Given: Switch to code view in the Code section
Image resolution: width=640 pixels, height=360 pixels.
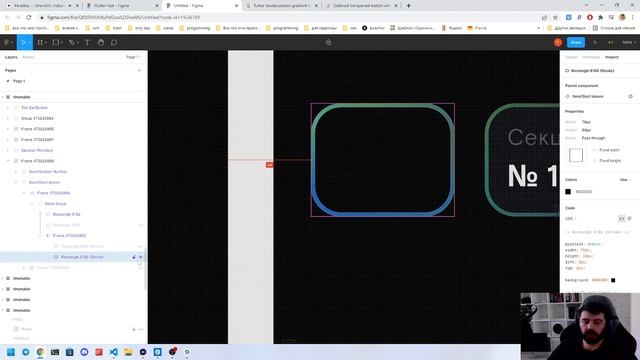Looking at the screenshot, I should click(622, 219).
